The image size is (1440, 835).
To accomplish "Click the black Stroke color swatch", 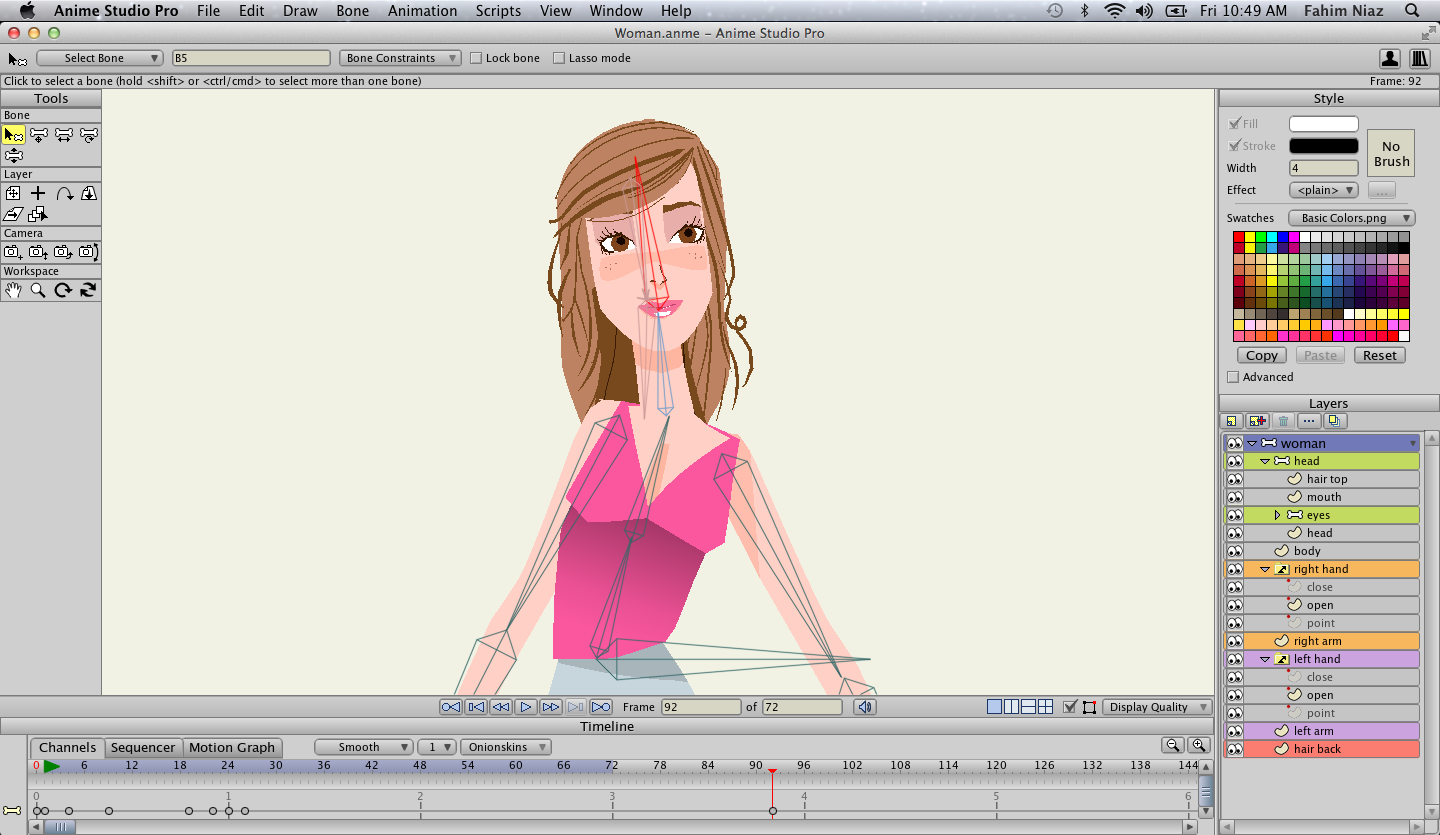I will pos(1323,146).
